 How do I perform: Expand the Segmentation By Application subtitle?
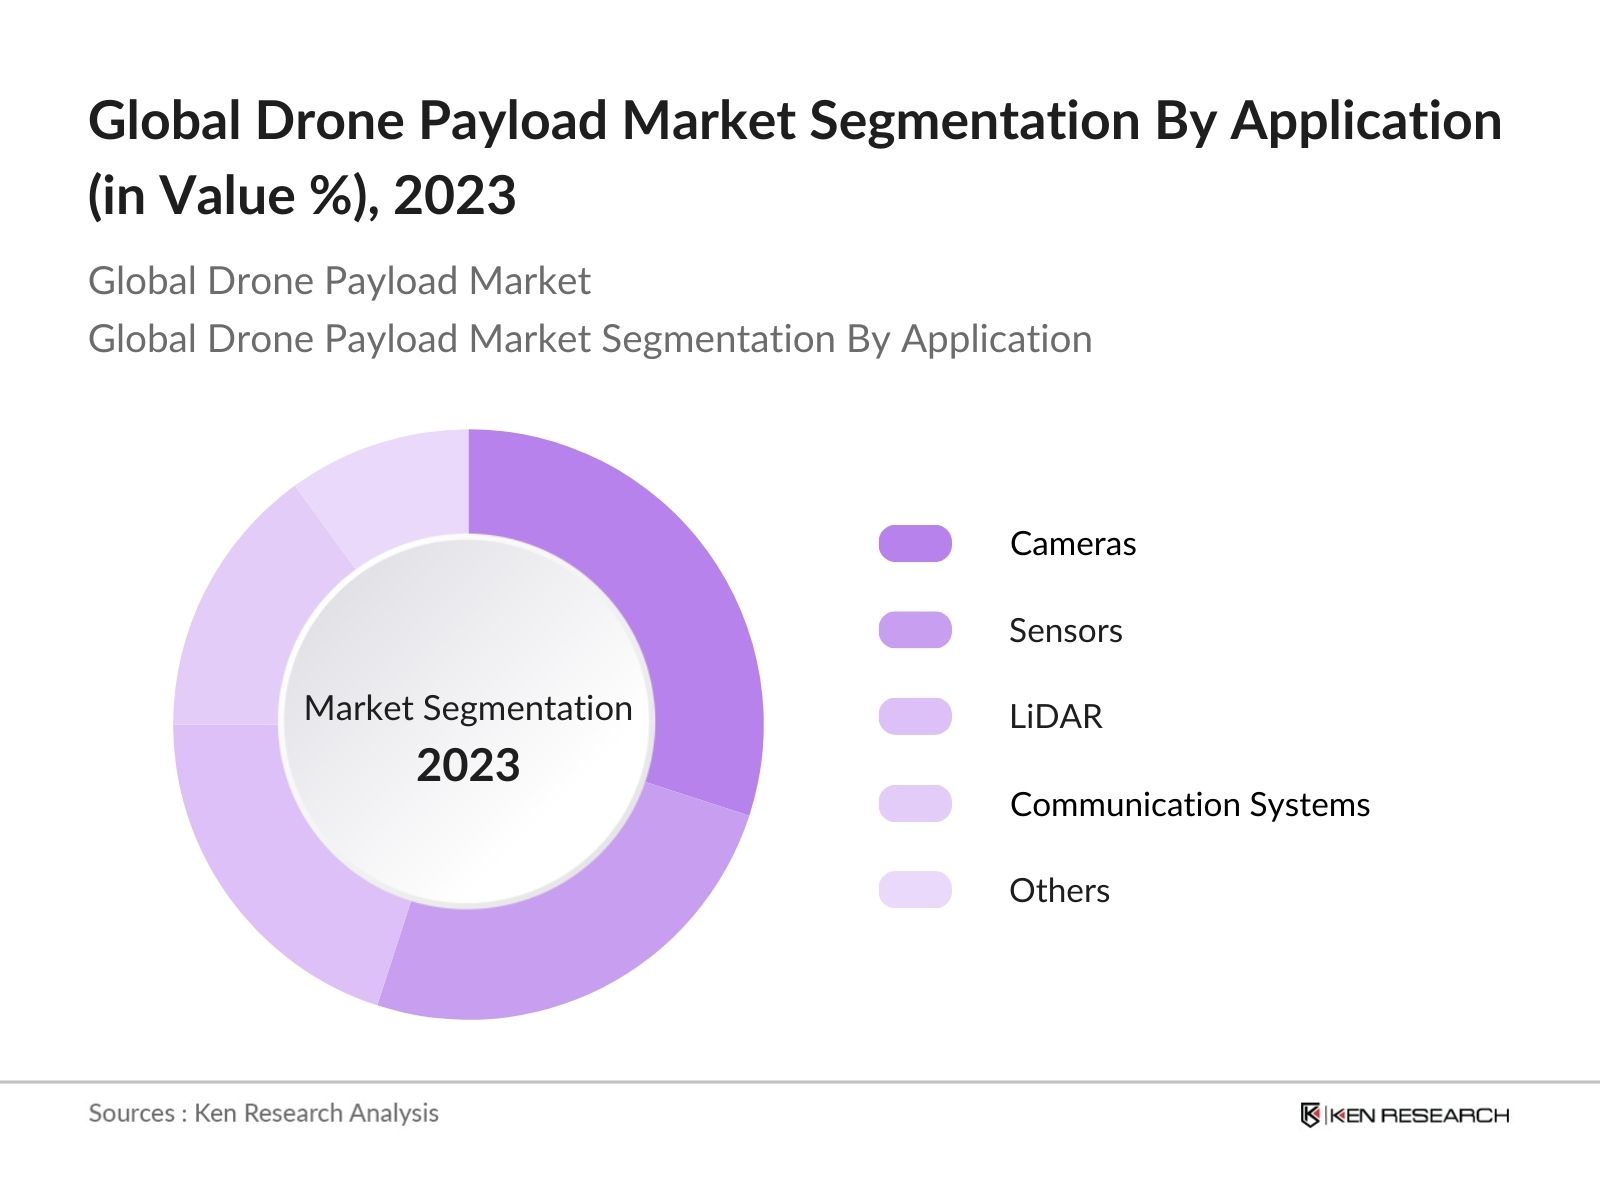coord(590,339)
